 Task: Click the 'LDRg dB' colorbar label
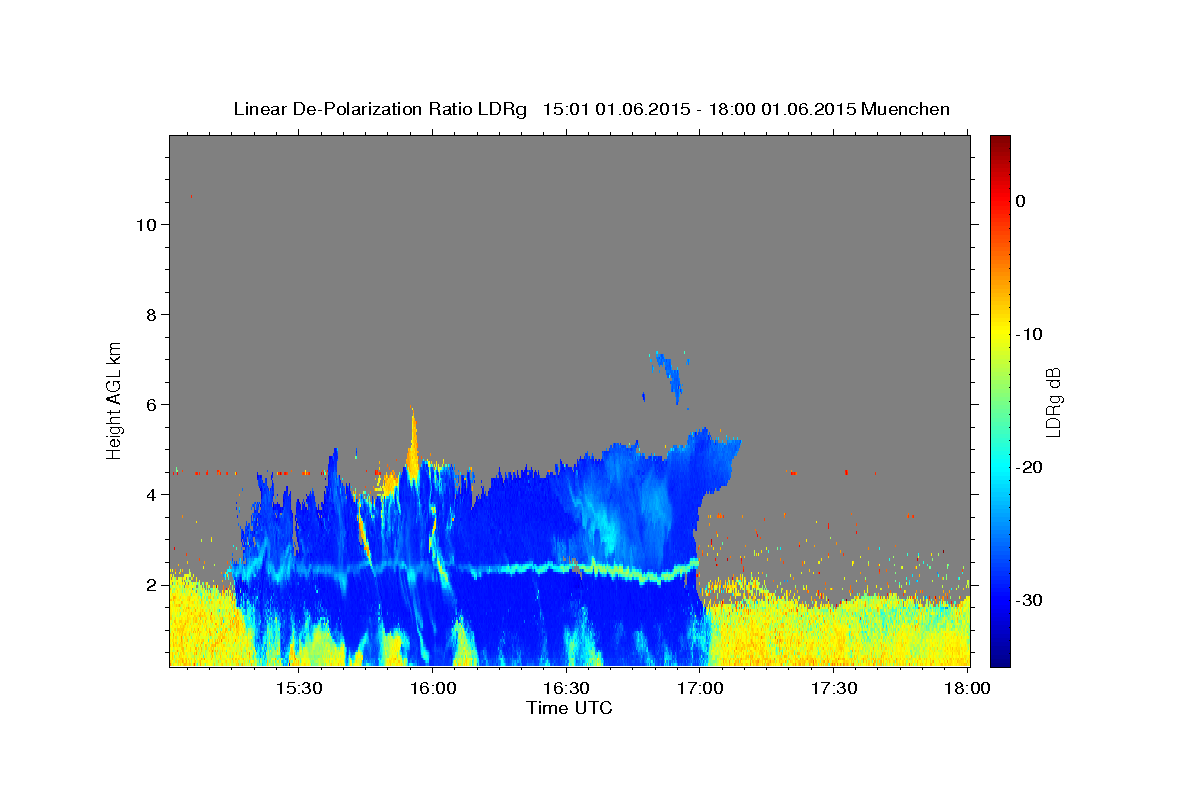[x=1053, y=403]
